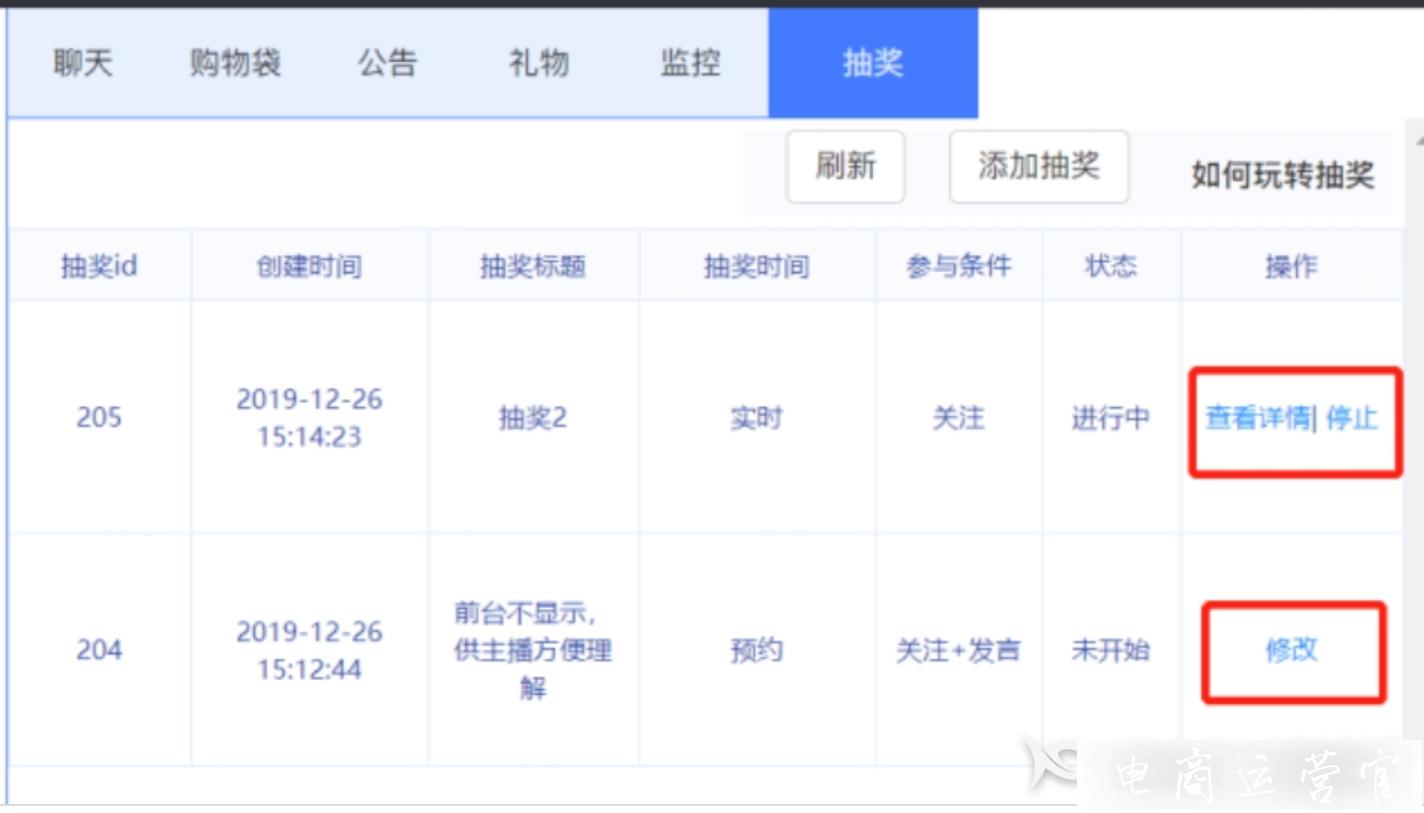The image size is (1424, 813).
Task: Select the id cell 205
Action: click(x=99, y=417)
